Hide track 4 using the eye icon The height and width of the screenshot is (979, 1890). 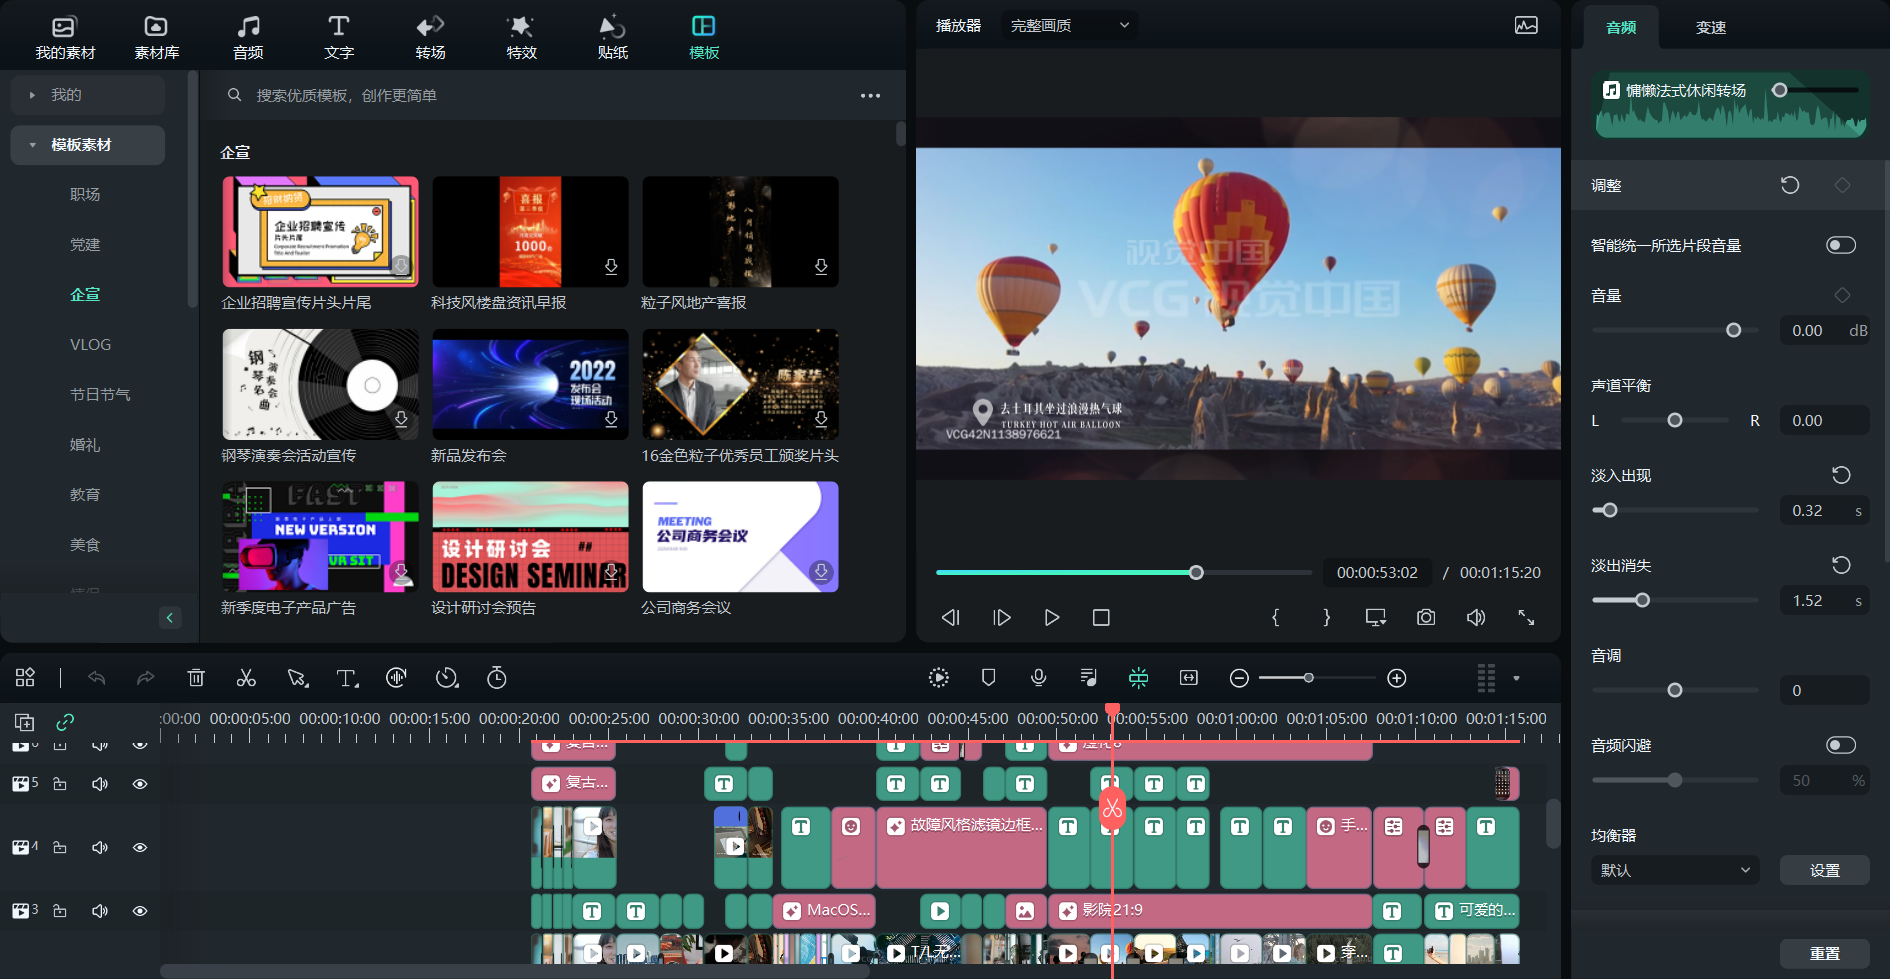(140, 847)
